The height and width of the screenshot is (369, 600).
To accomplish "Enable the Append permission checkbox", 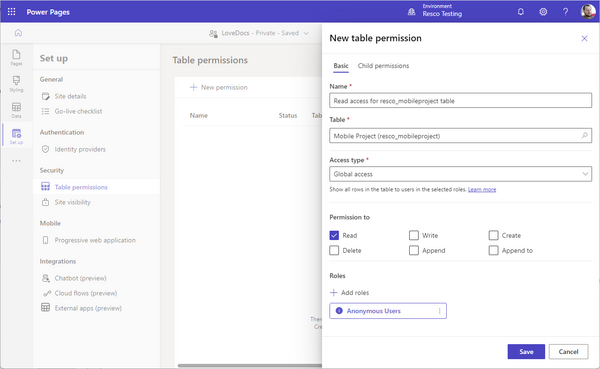I will pyautogui.click(x=414, y=250).
